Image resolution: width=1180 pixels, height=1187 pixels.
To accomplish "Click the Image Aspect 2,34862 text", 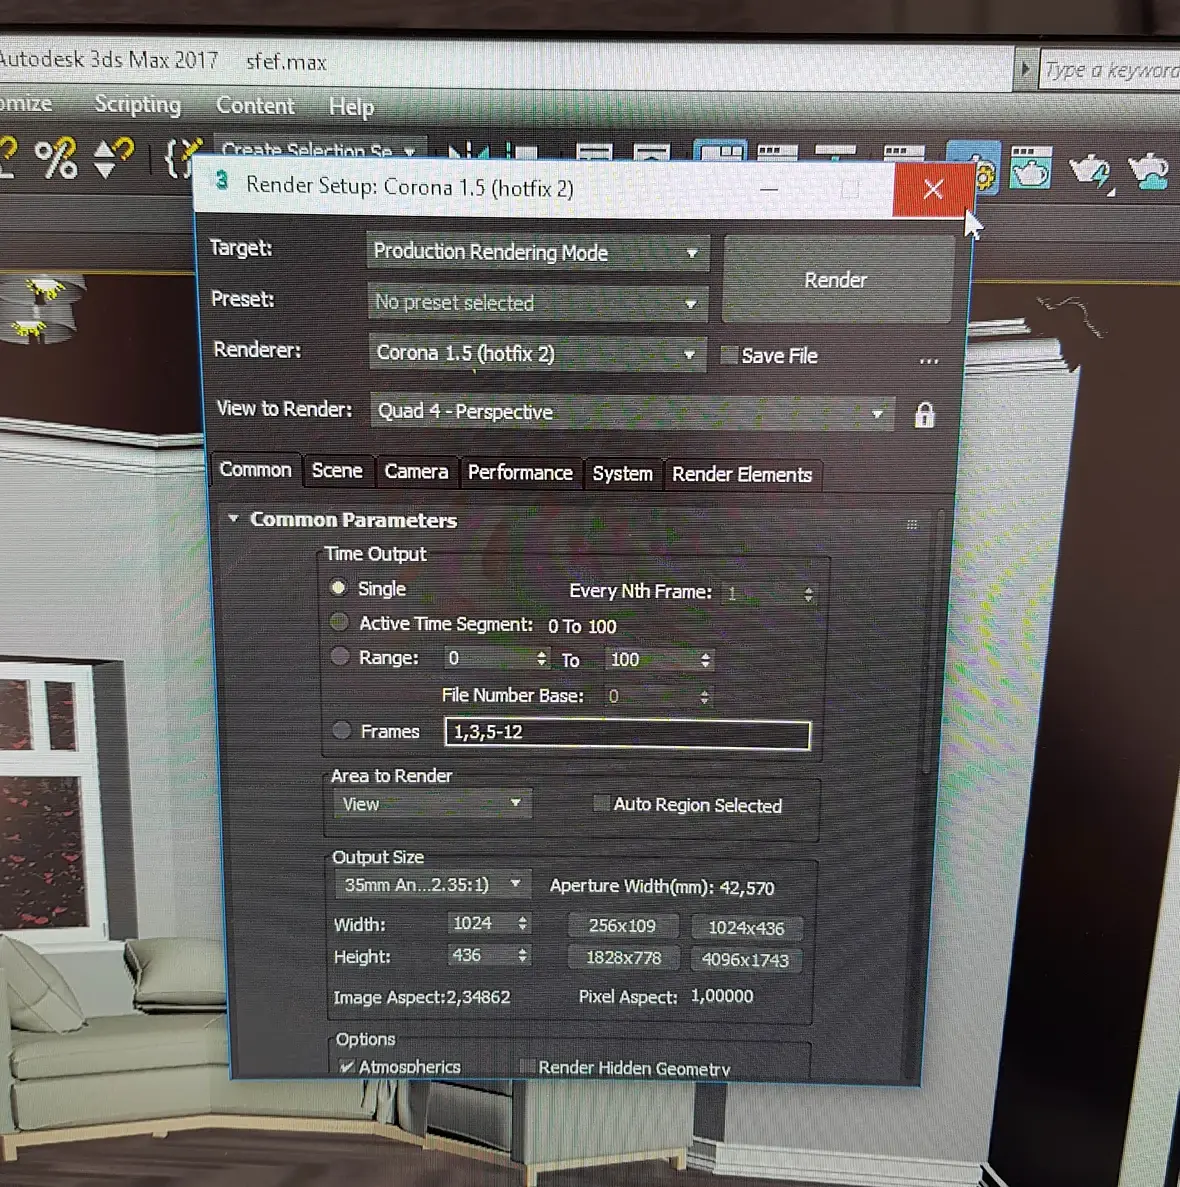I will pyautogui.click(x=422, y=997).
